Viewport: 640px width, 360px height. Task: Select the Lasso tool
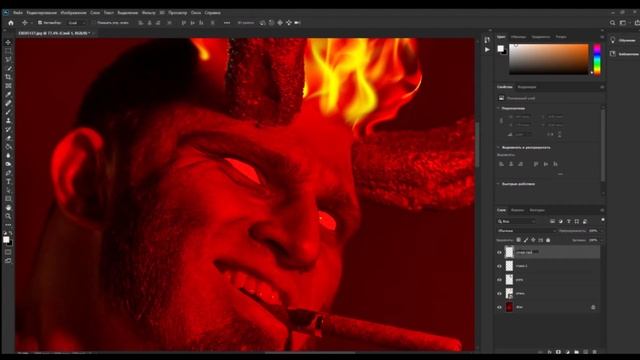coord(8,60)
